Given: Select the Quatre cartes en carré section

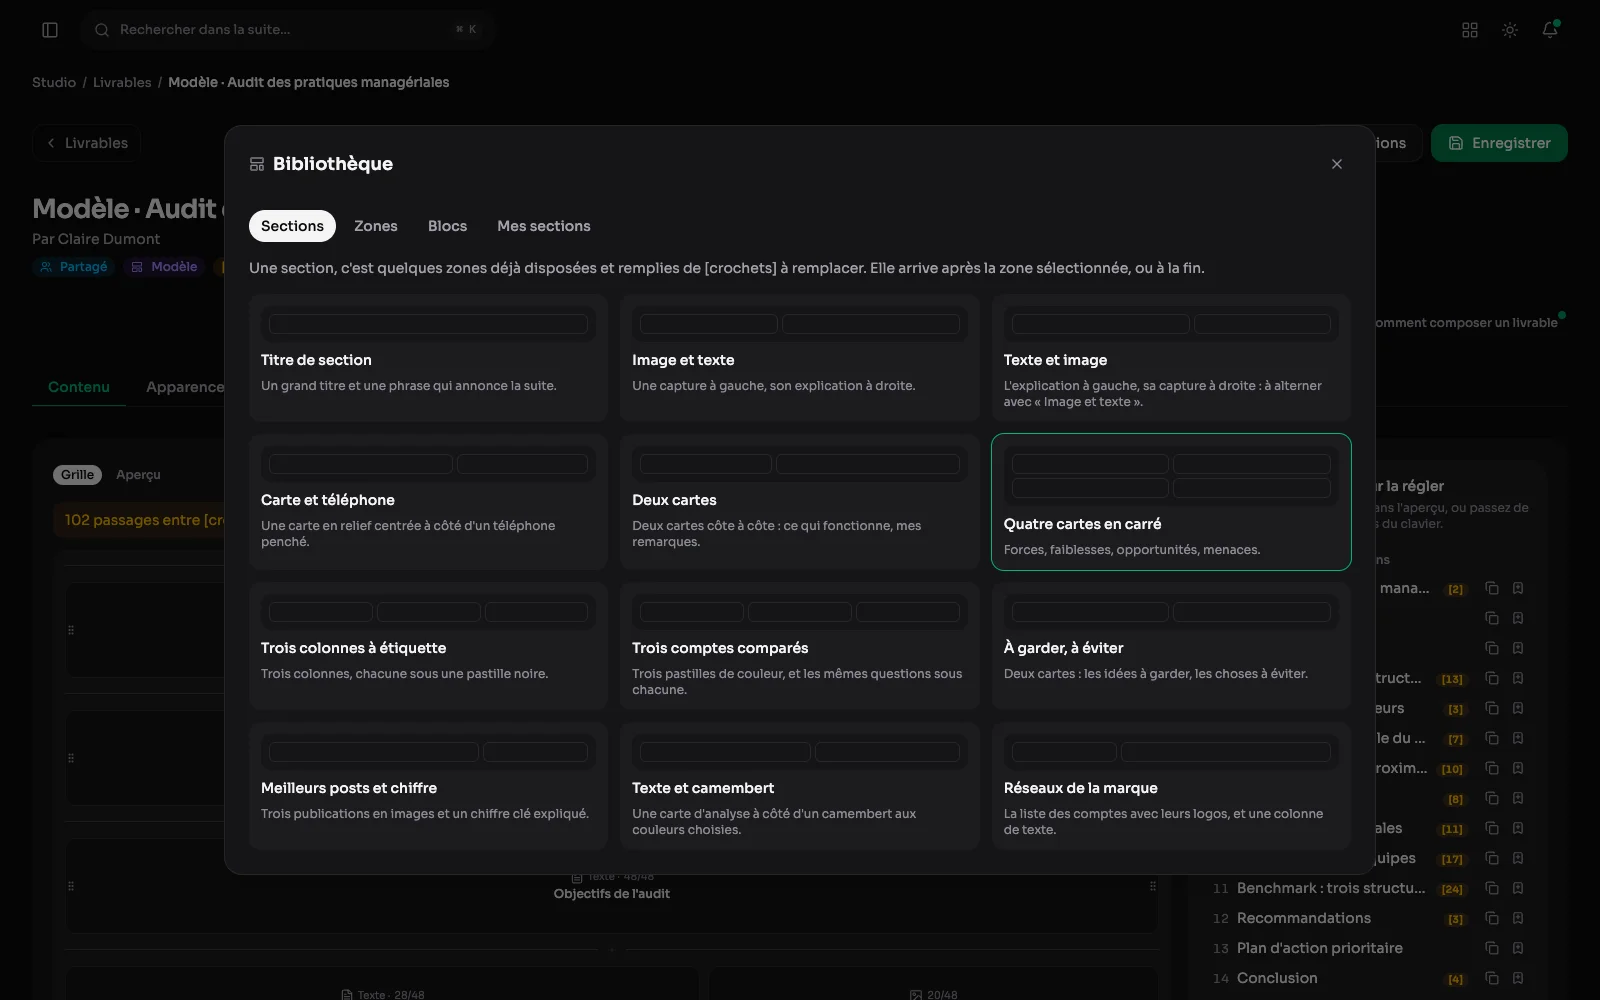Looking at the screenshot, I should (1171, 502).
